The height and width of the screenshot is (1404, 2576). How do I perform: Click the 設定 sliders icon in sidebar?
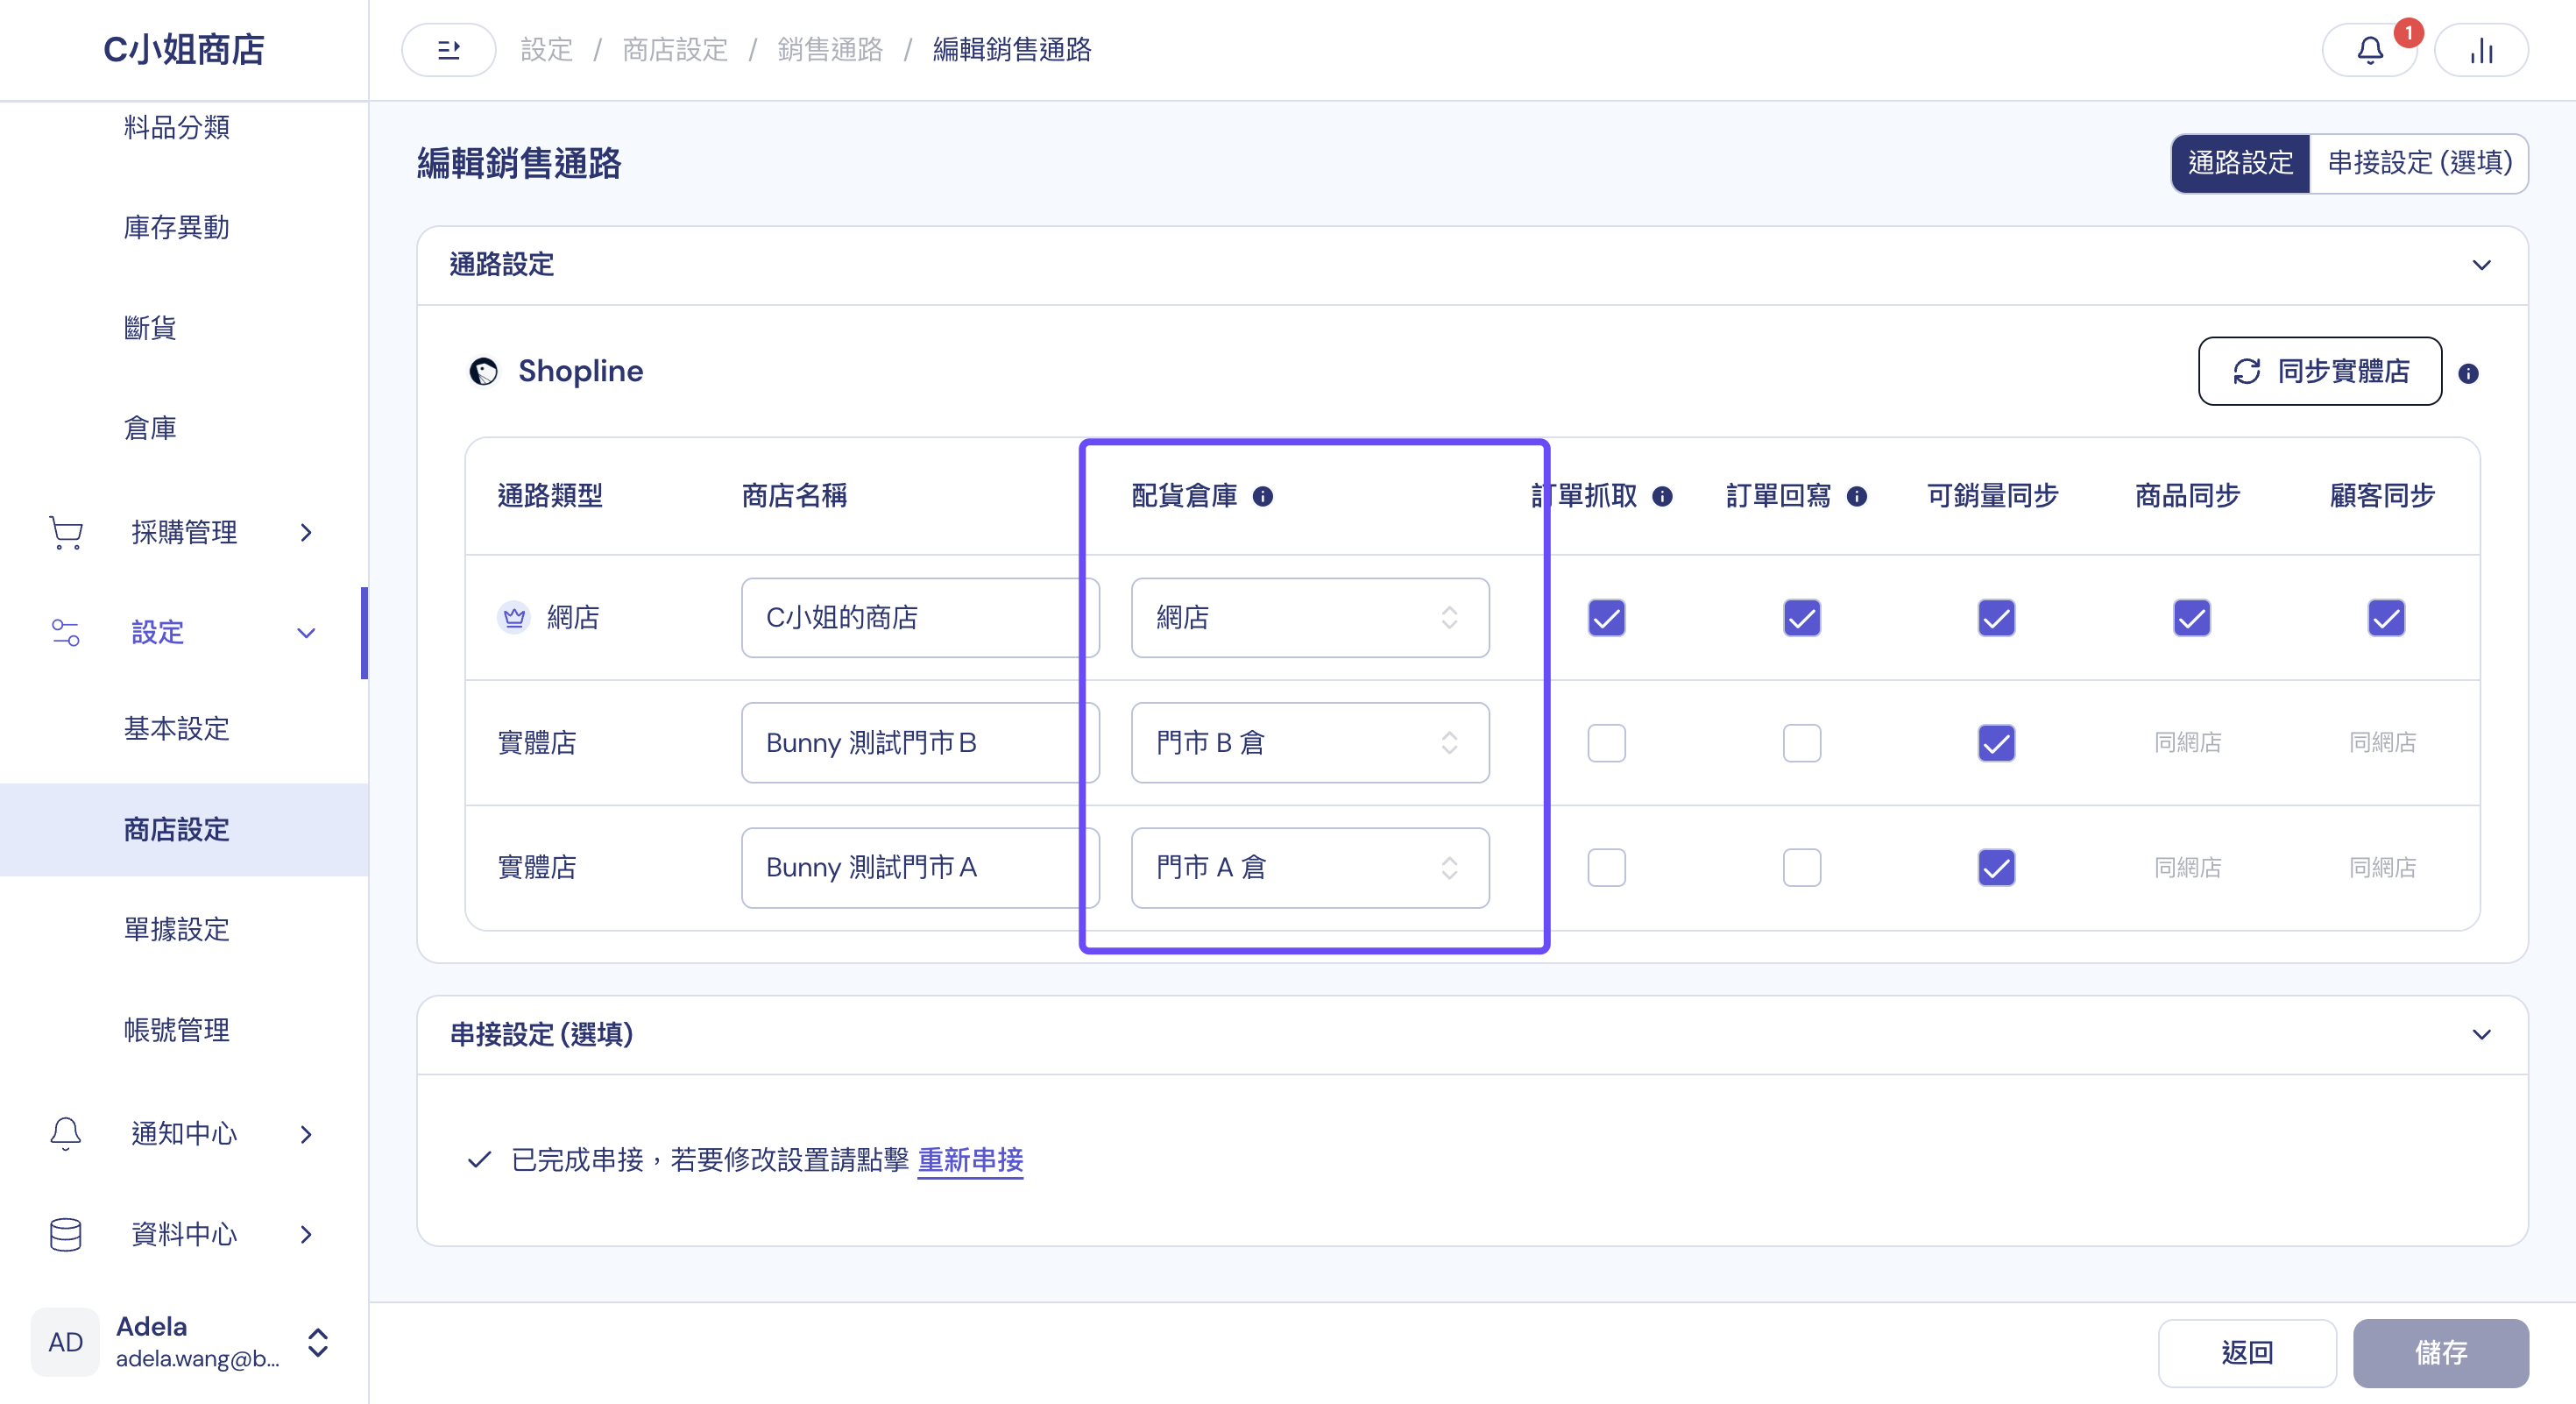point(66,632)
